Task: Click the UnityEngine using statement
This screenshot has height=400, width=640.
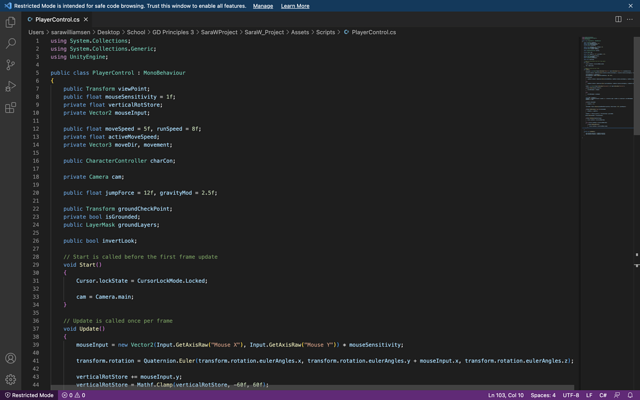Action: click(x=79, y=57)
